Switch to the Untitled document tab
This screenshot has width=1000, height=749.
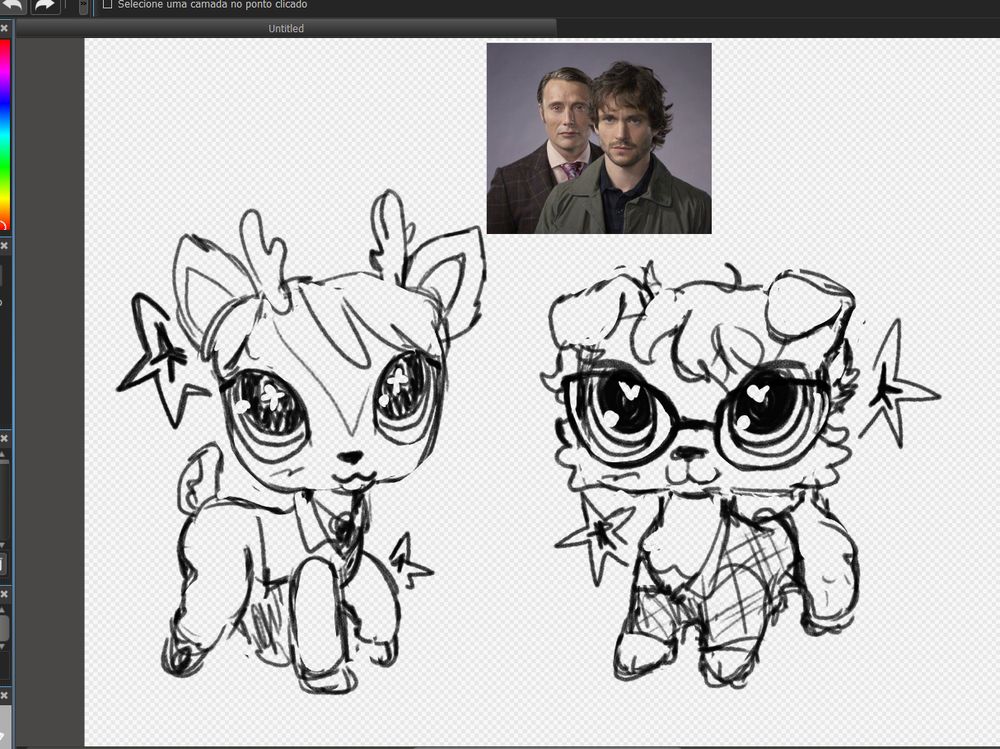[x=286, y=28]
